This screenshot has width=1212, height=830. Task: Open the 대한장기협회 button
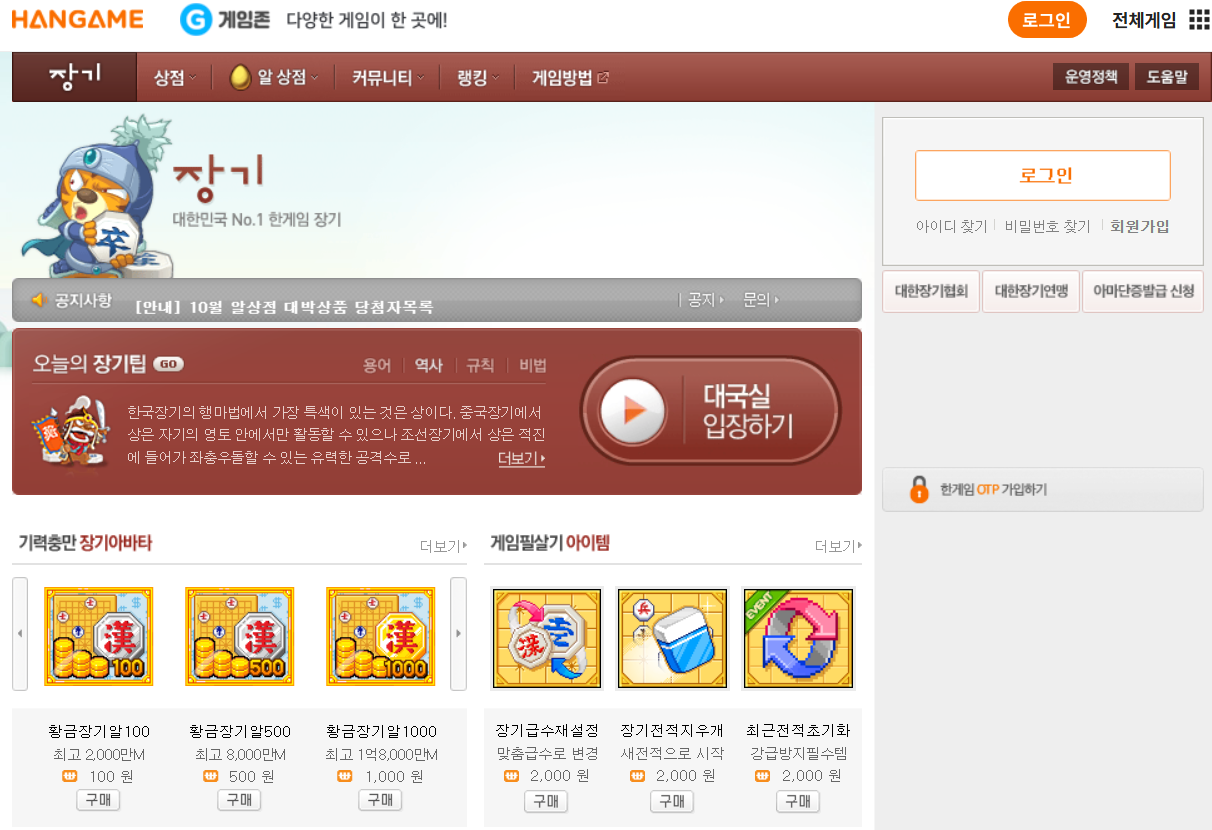931,291
